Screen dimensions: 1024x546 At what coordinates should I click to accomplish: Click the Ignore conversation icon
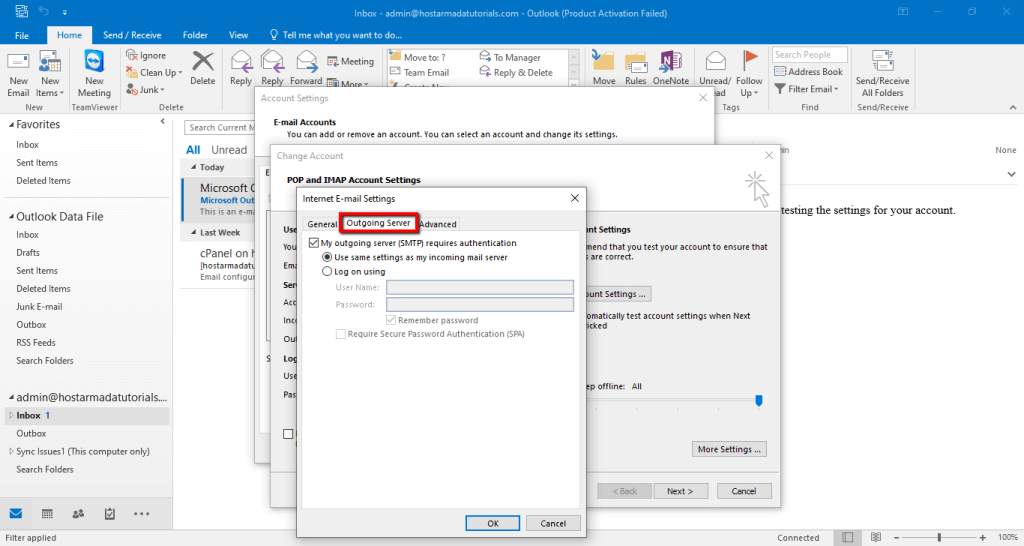133,56
